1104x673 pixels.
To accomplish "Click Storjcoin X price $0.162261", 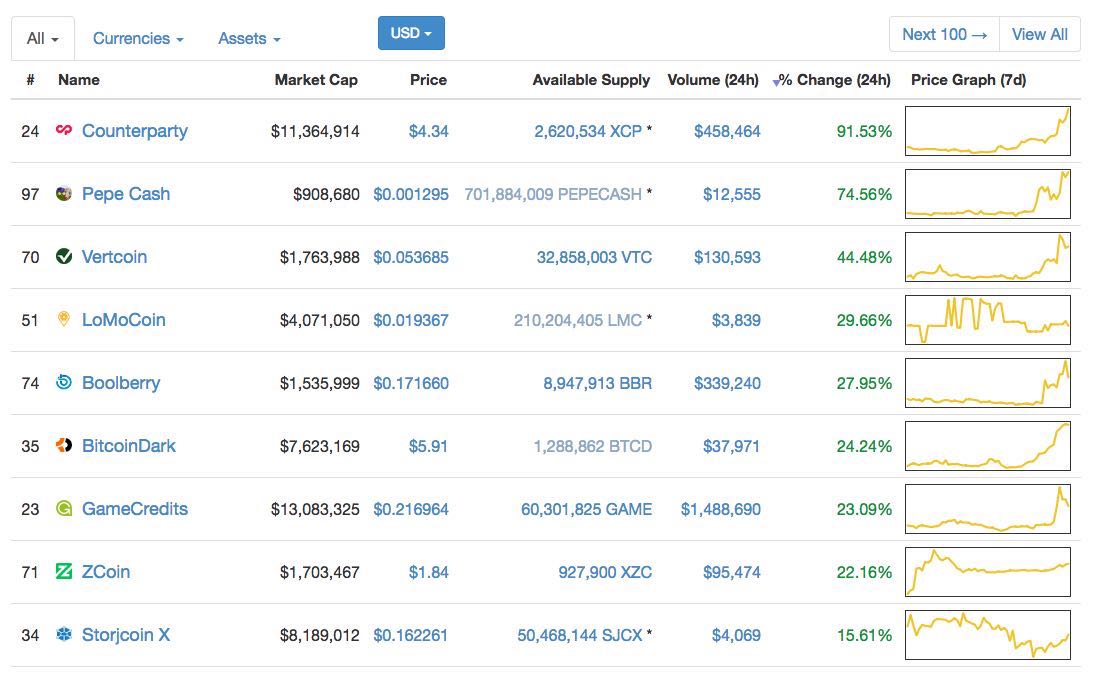I will [410, 636].
